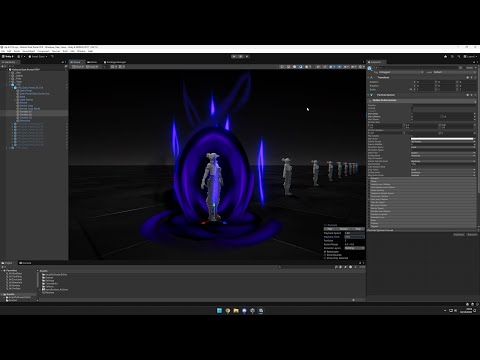
Task: Switch to the Game tab
Action: [x=92, y=62]
